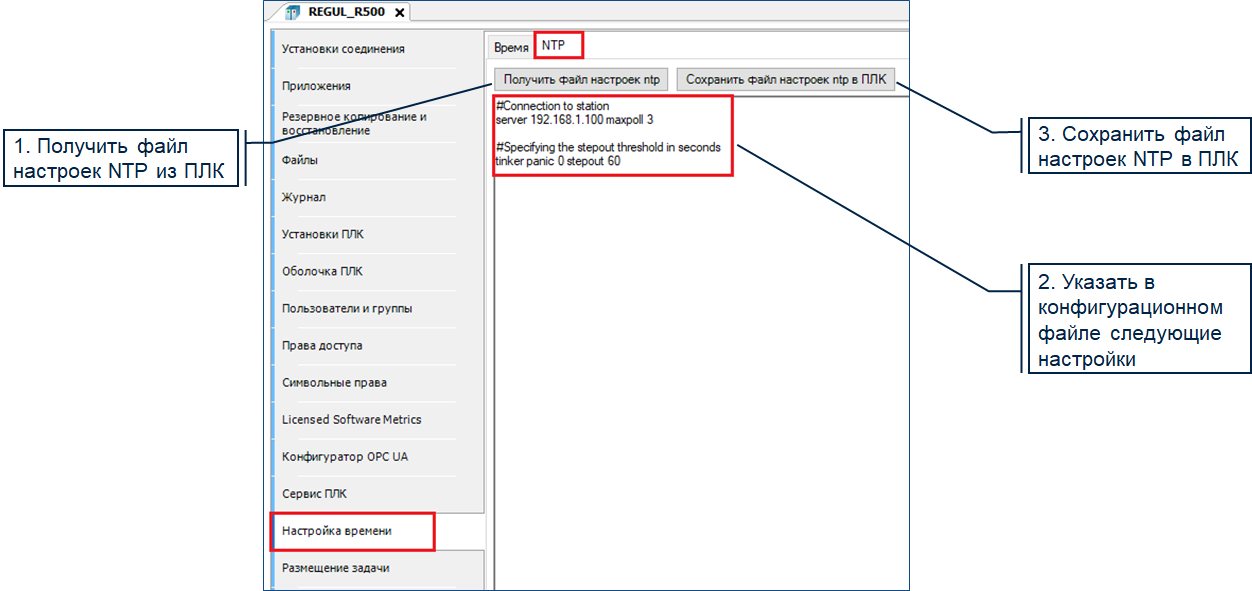Show the Журнал page
The height and width of the screenshot is (591, 1252).
303,197
